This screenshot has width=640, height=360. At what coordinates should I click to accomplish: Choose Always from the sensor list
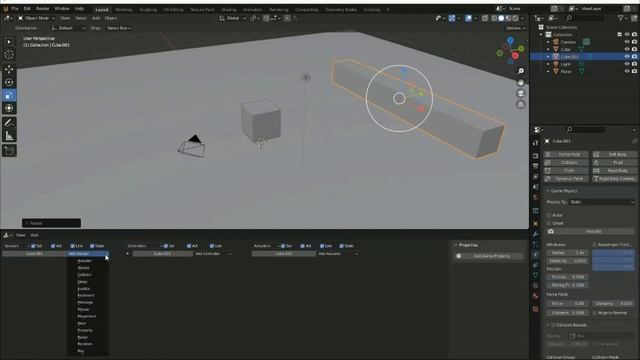[83, 268]
